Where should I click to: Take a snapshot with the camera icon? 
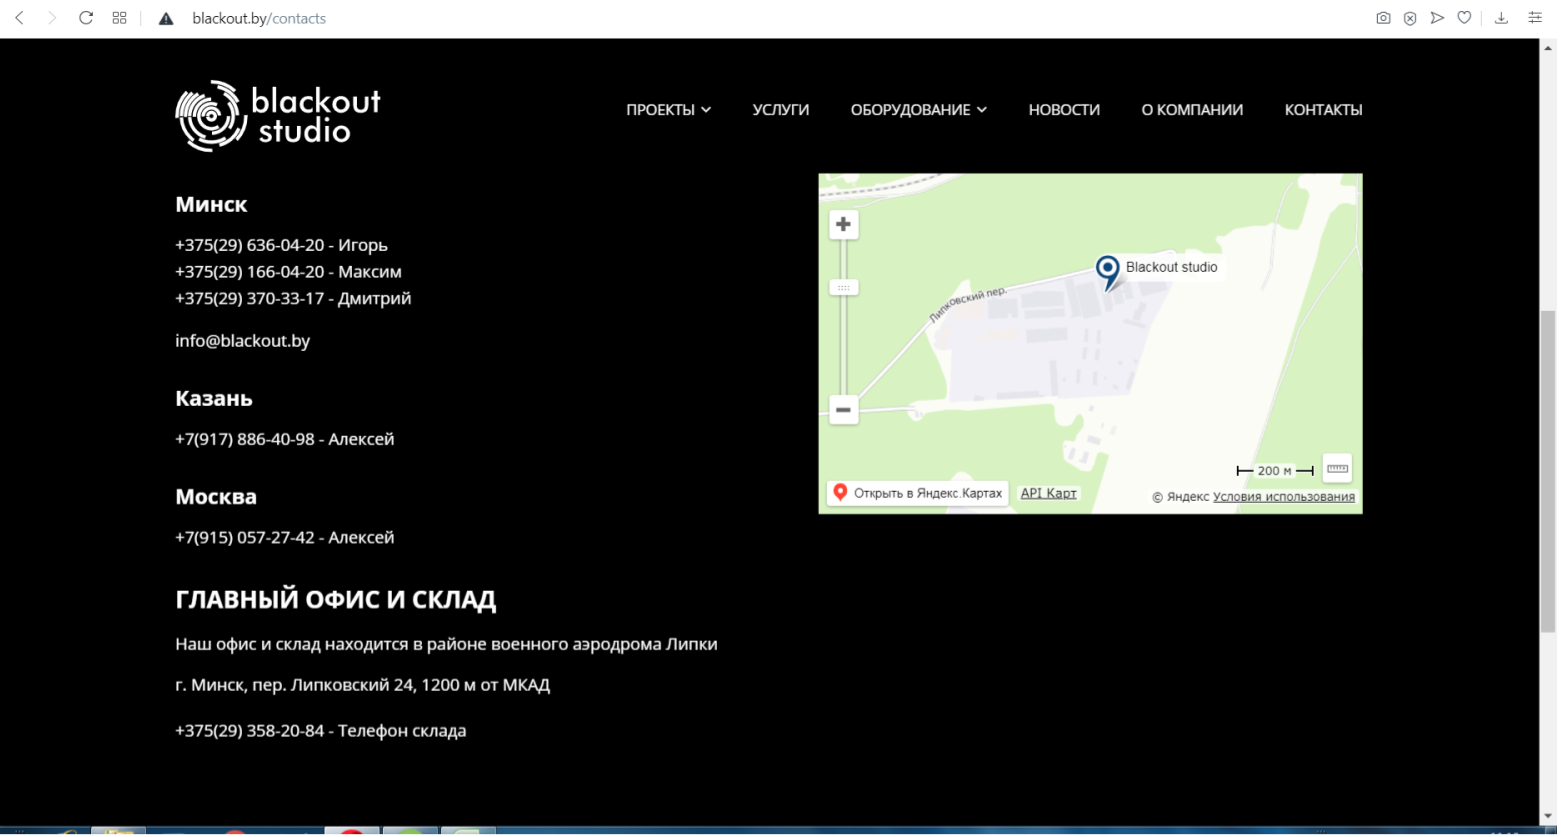pyautogui.click(x=1383, y=18)
